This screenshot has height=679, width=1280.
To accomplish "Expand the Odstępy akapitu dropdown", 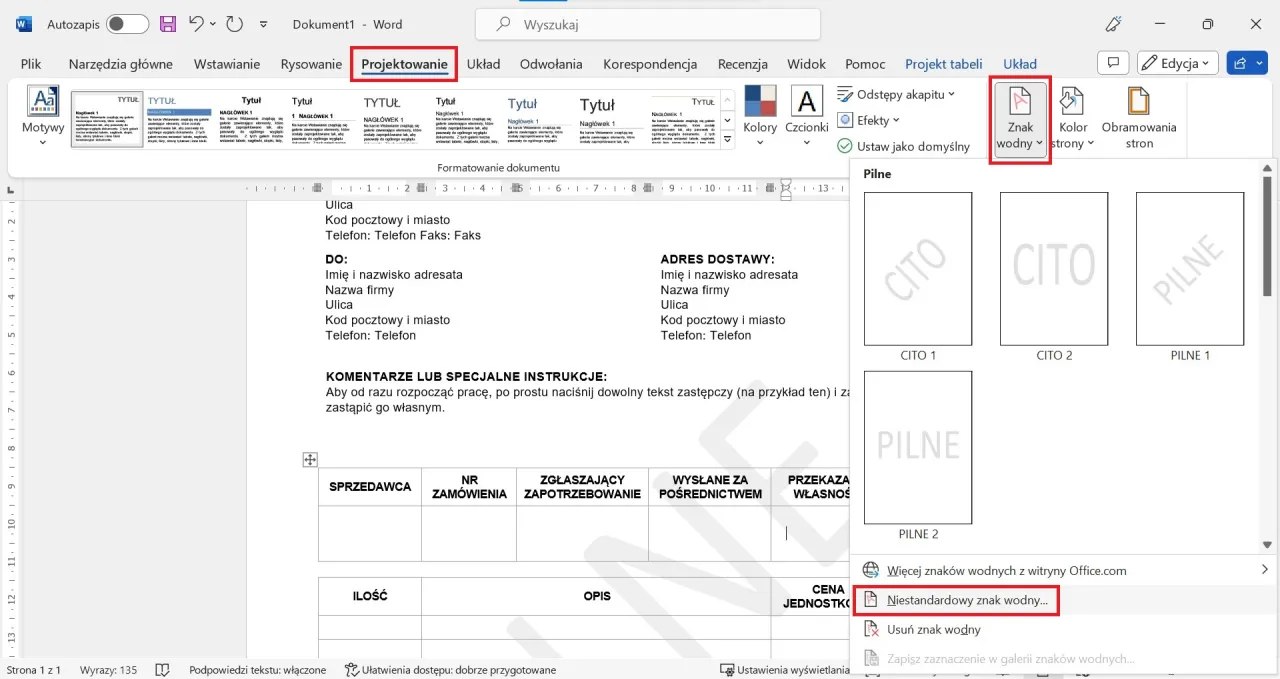I will pyautogui.click(x=896, y=94).
